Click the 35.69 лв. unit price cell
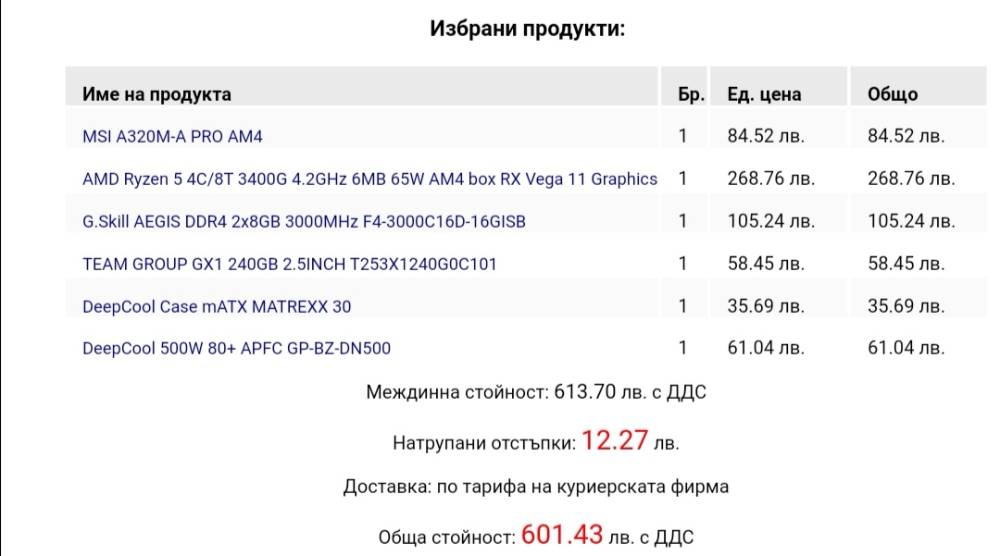Viewport: 1000px width, 556px height. point(765,306)
